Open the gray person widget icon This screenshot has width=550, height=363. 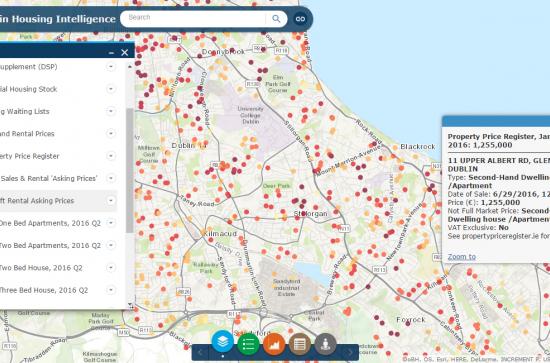pyautogui.click(x=326, y=344)
